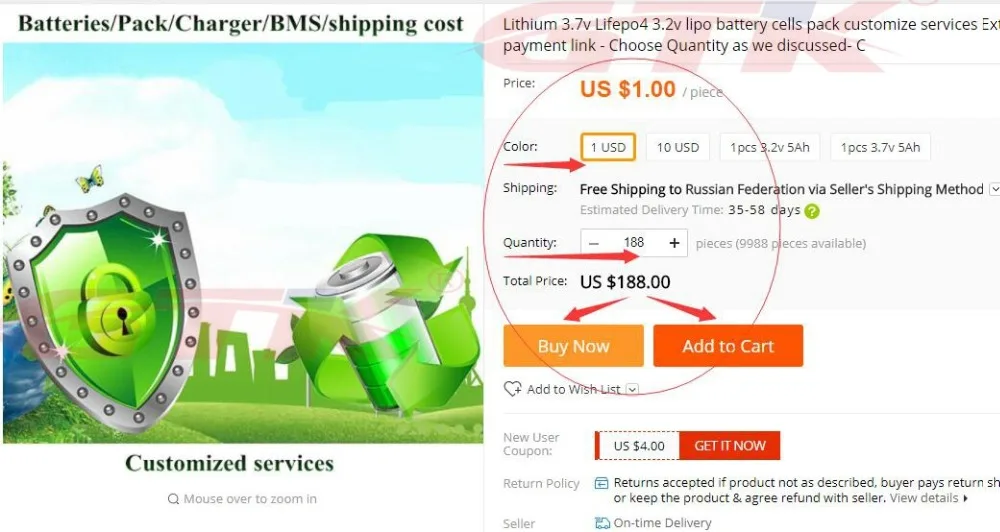Expand View details arrow in Return Policy

(966, 498)
